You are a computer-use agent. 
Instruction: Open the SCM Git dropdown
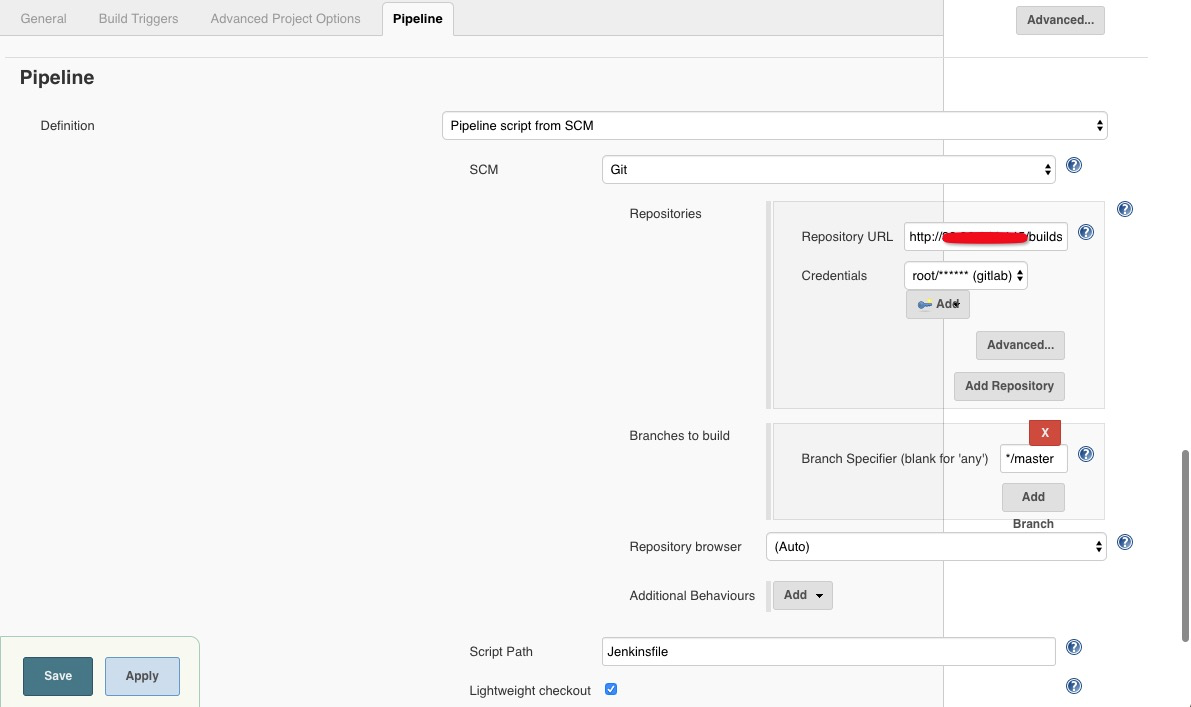(829, 170)
